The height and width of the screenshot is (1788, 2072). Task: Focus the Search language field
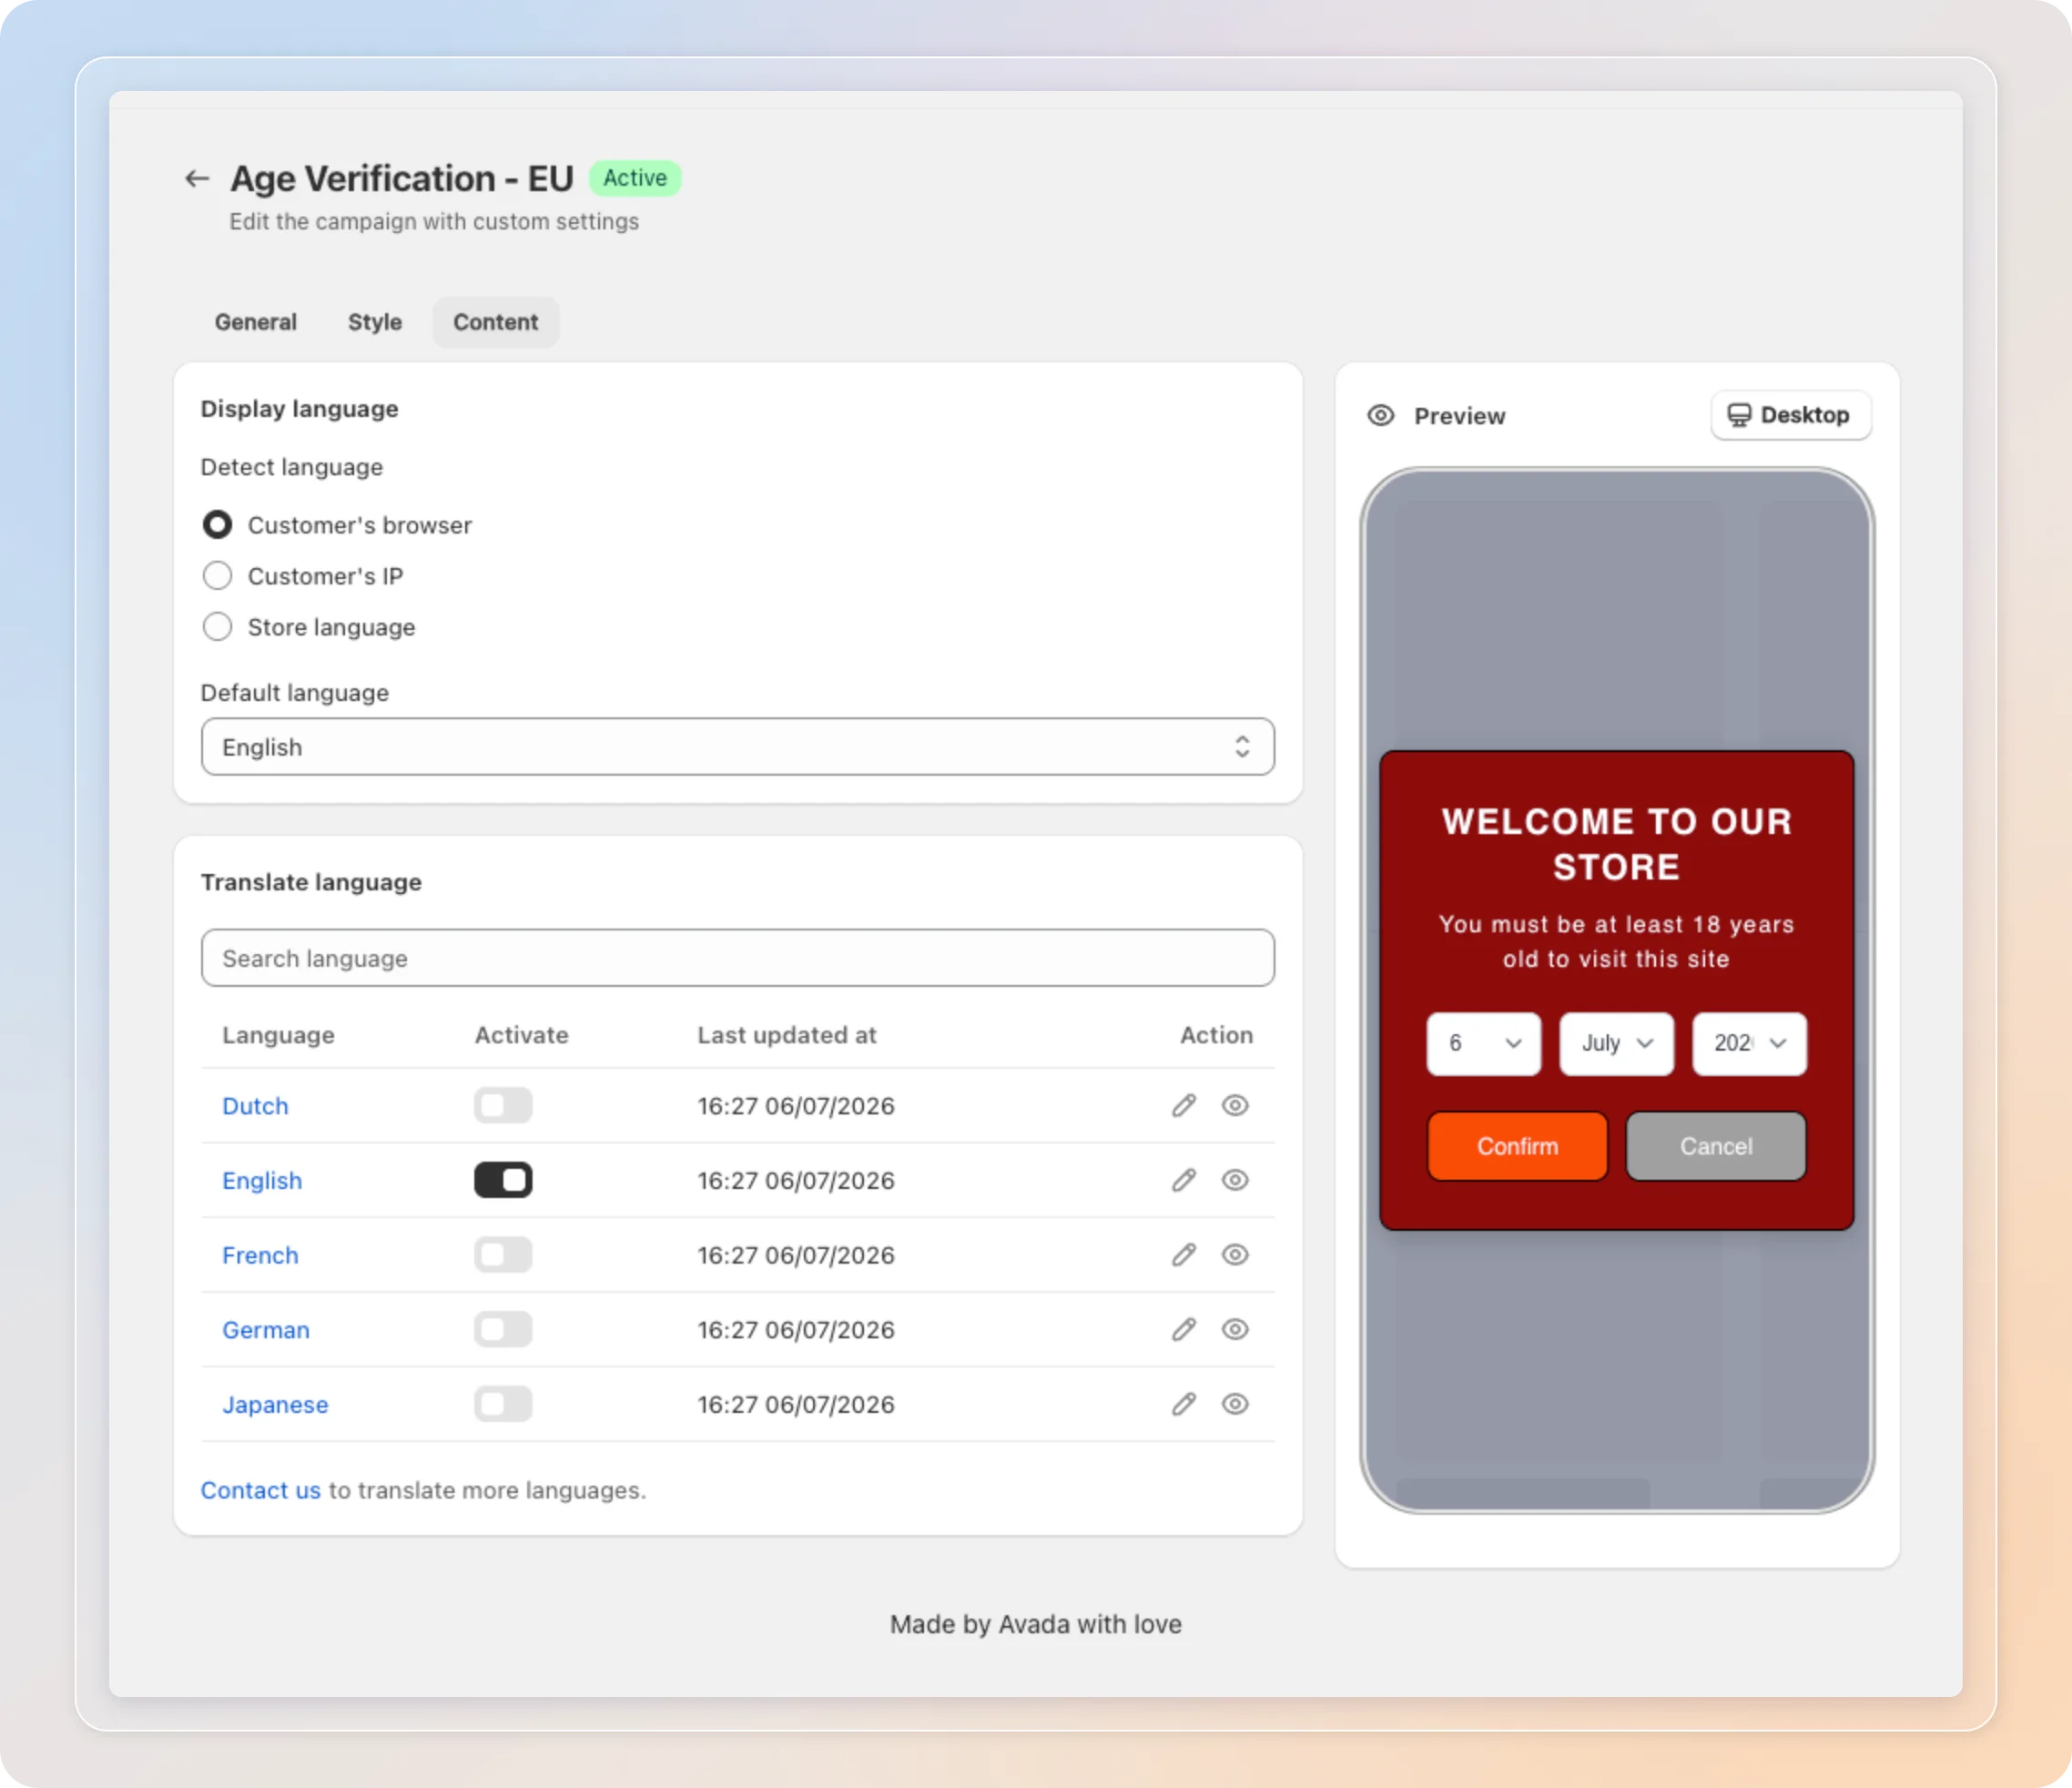tap(738, 958)
